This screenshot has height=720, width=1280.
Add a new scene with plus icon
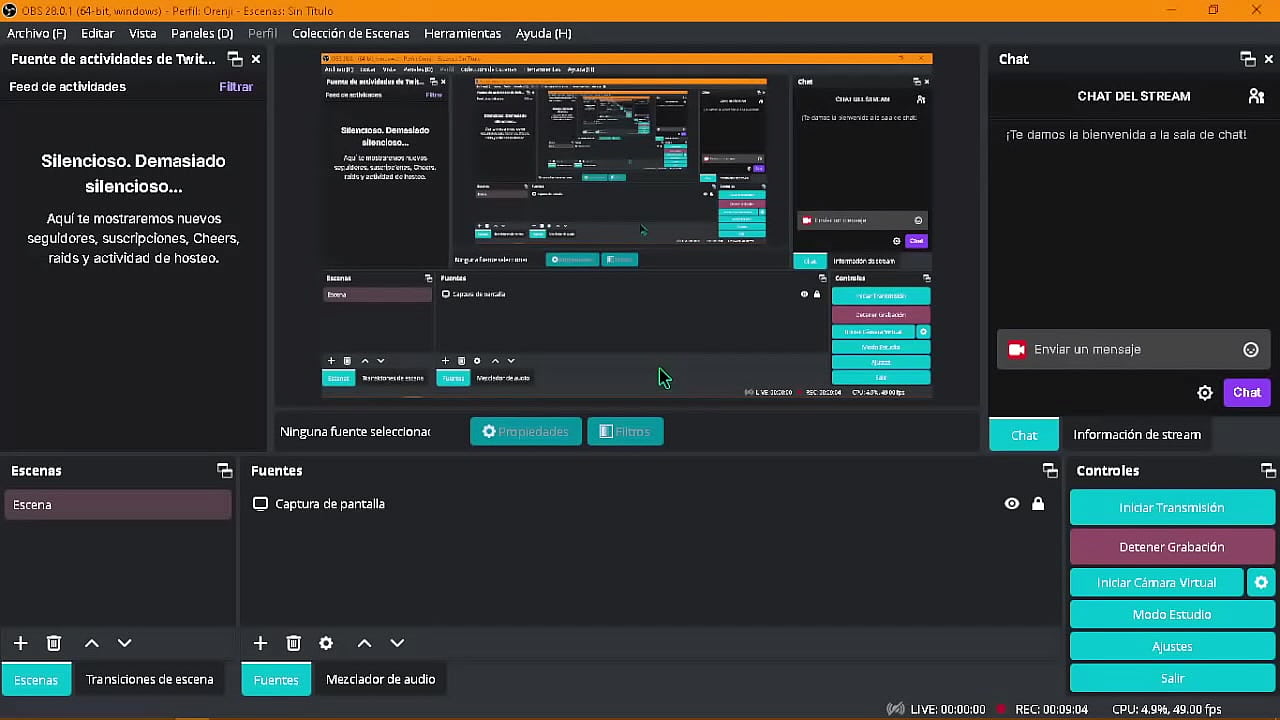click(20, 643)
